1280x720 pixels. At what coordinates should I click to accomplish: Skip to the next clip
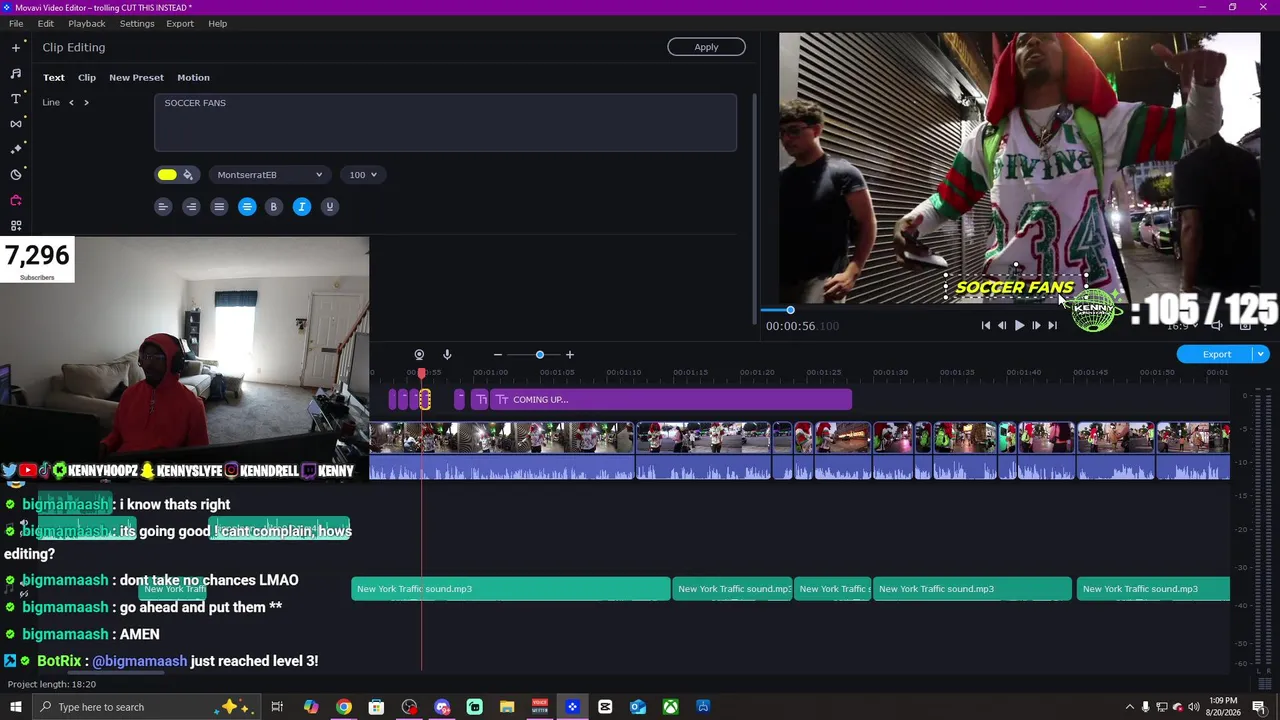click(x=1052, y=325)
